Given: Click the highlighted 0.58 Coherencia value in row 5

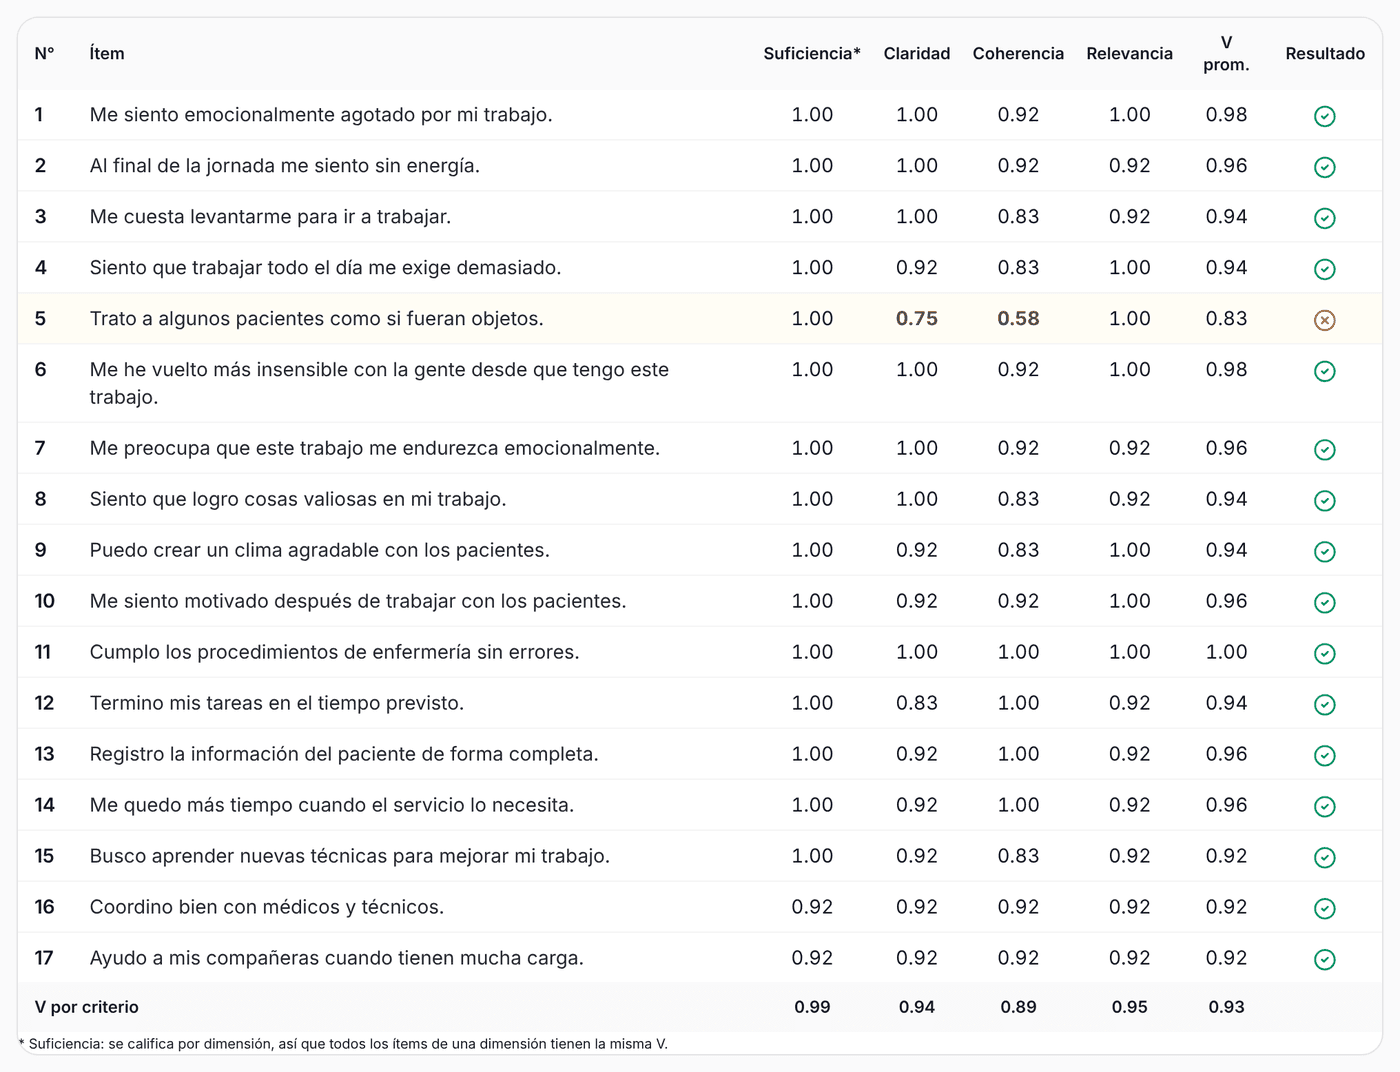Looking at the screenshot, I should [1018, 318].
